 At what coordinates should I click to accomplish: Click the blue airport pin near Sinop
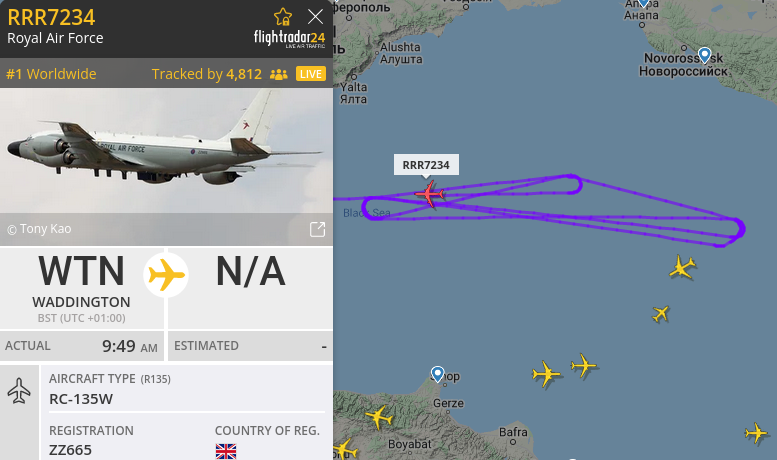point(437,374)
